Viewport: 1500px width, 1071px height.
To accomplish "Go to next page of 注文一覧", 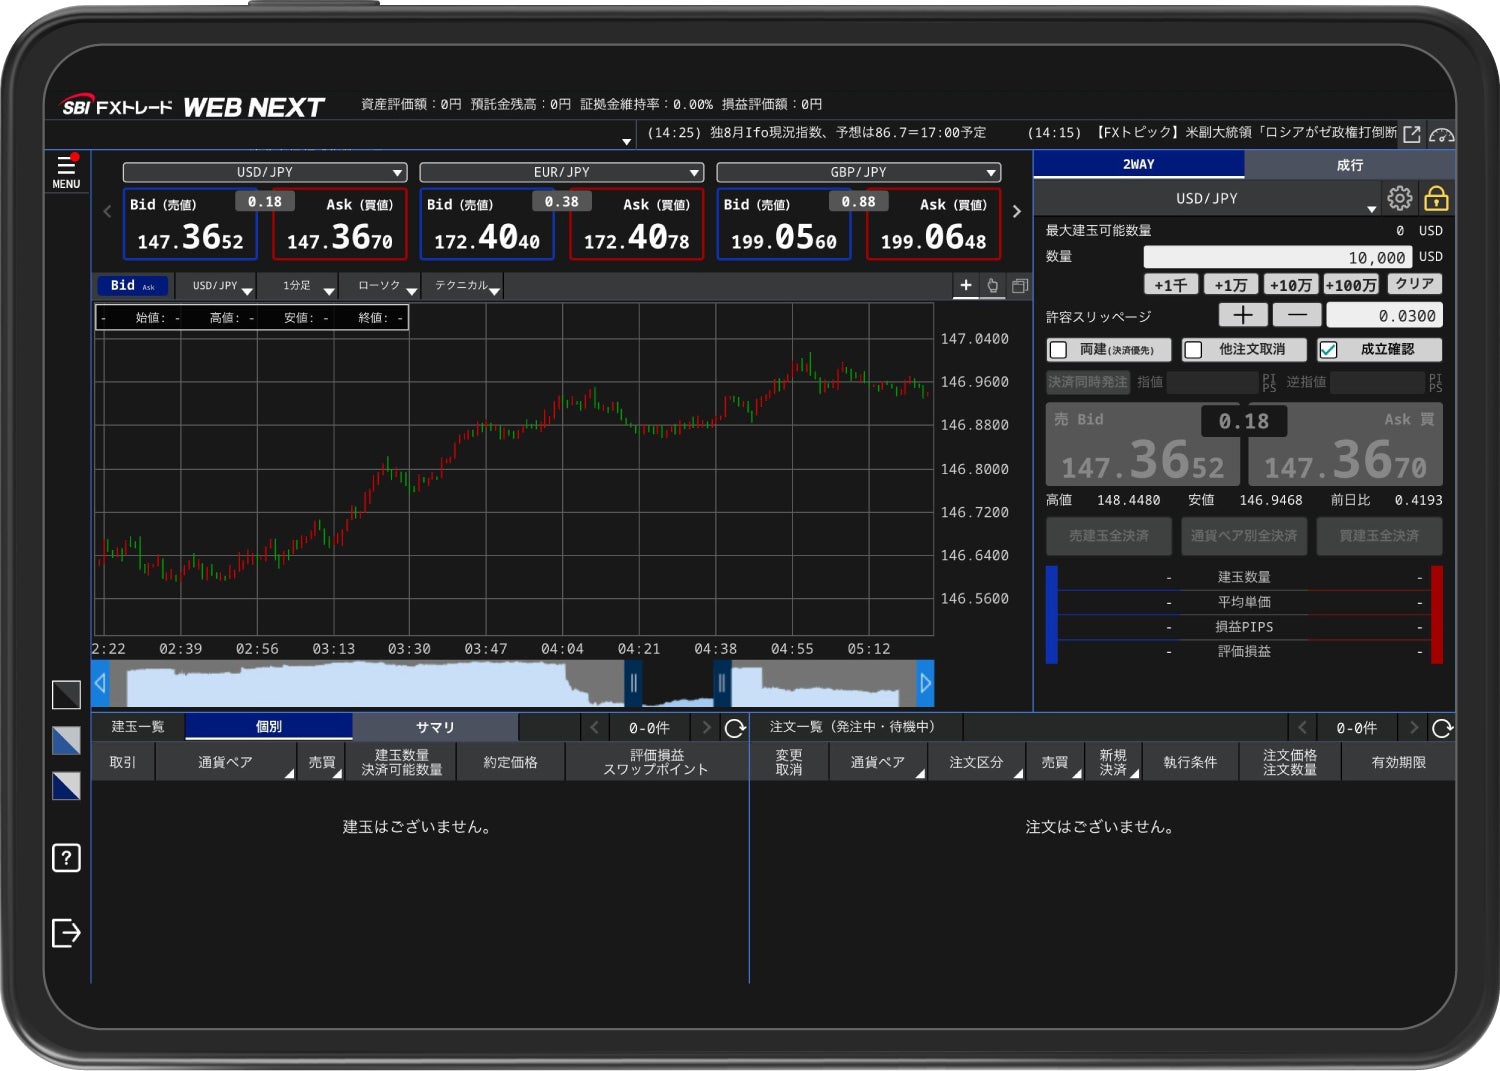I will point(1413,728).
